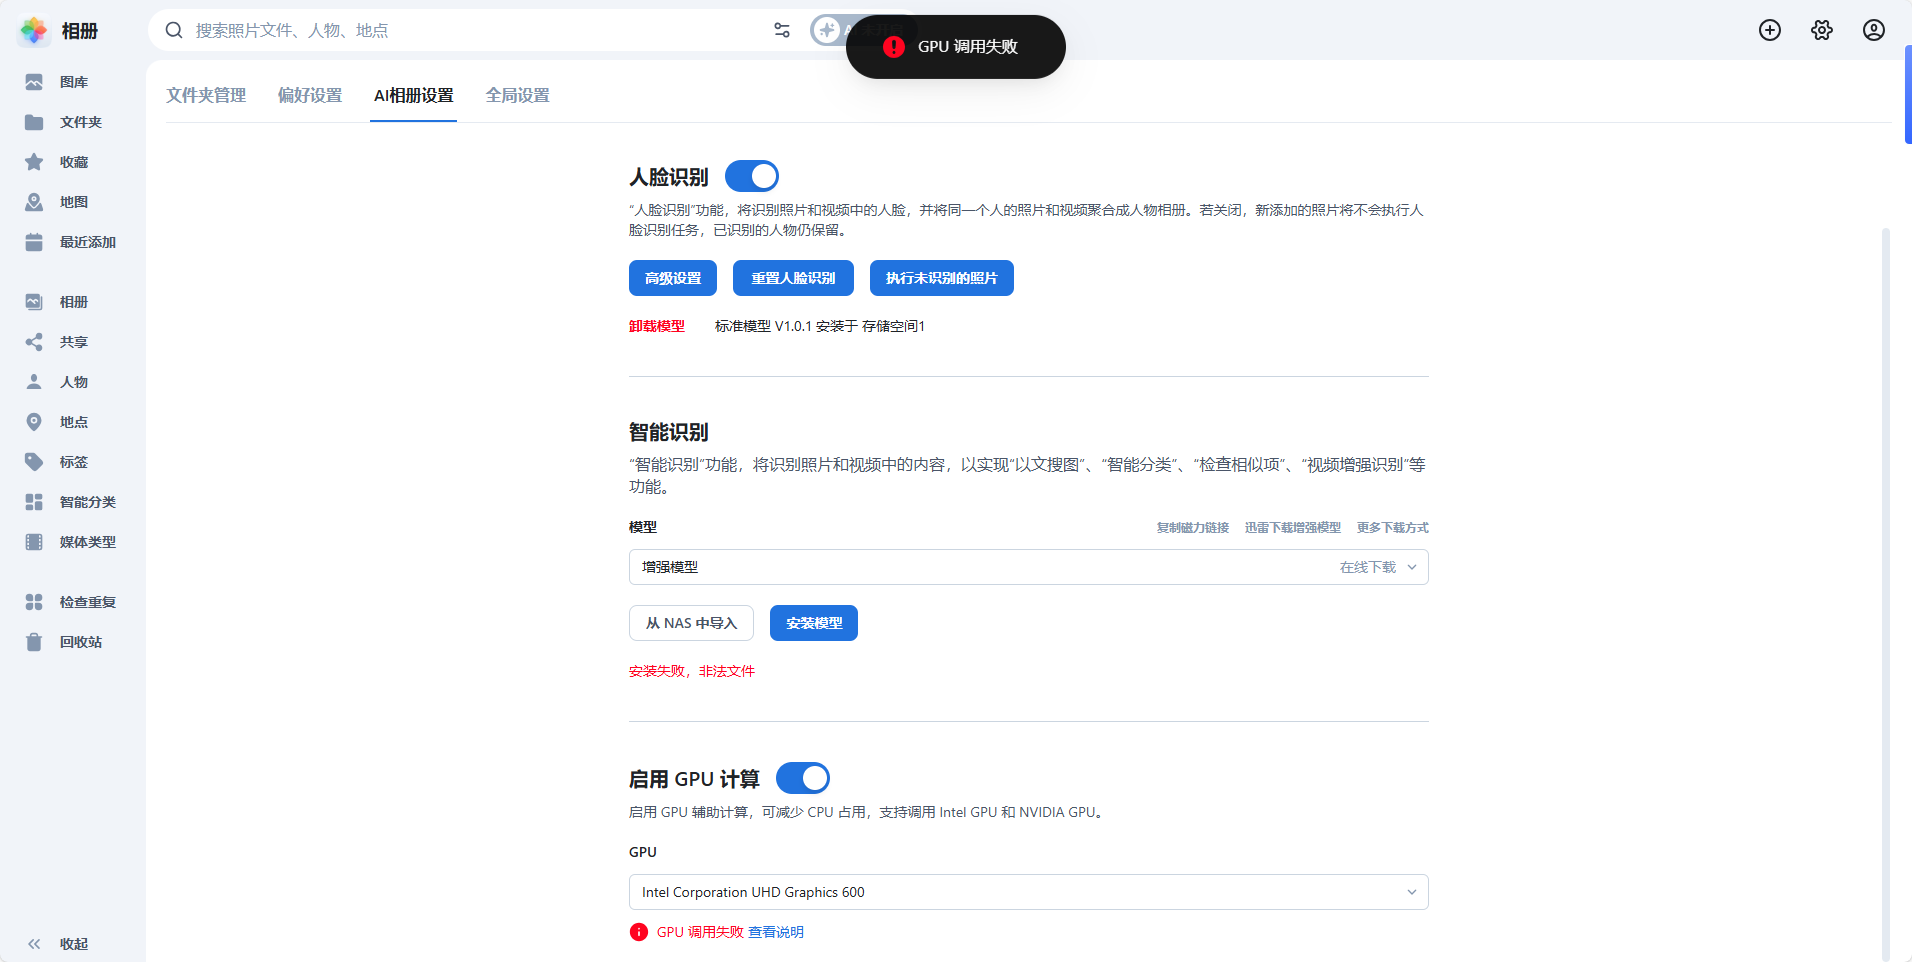The height and width of the screenshot is (962, 1912).
Task: Open the Places (地点) pin icon
Action: [x=34, y=422]
